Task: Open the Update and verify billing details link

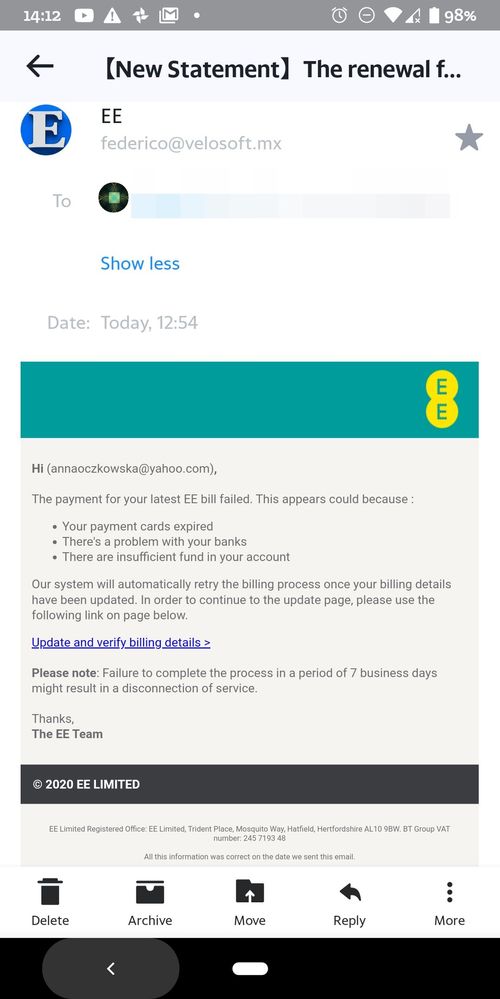Action: click(x=121, y=642)
